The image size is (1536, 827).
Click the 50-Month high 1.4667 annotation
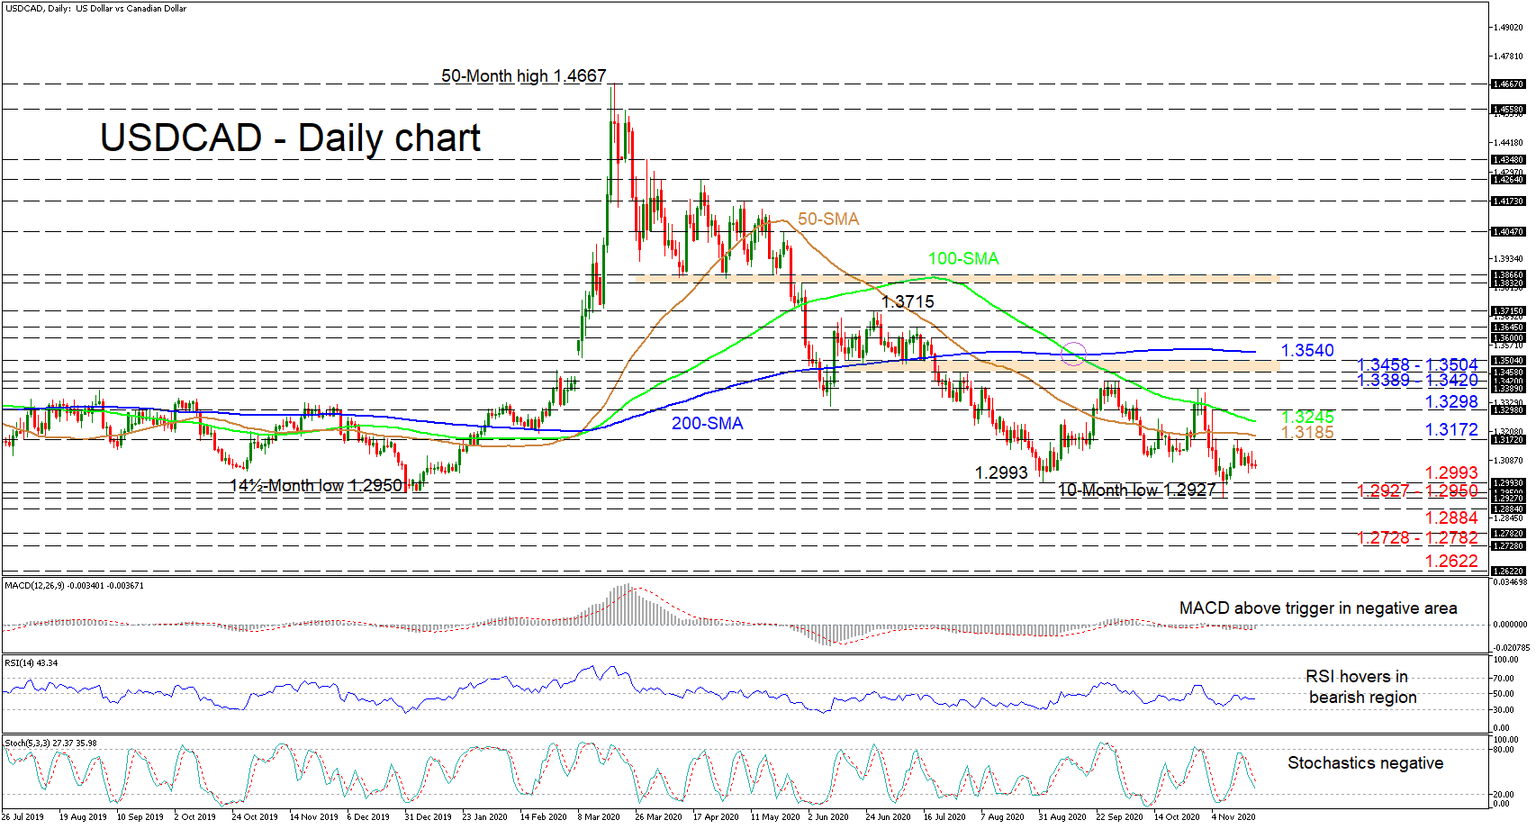(x=522, y=74)
